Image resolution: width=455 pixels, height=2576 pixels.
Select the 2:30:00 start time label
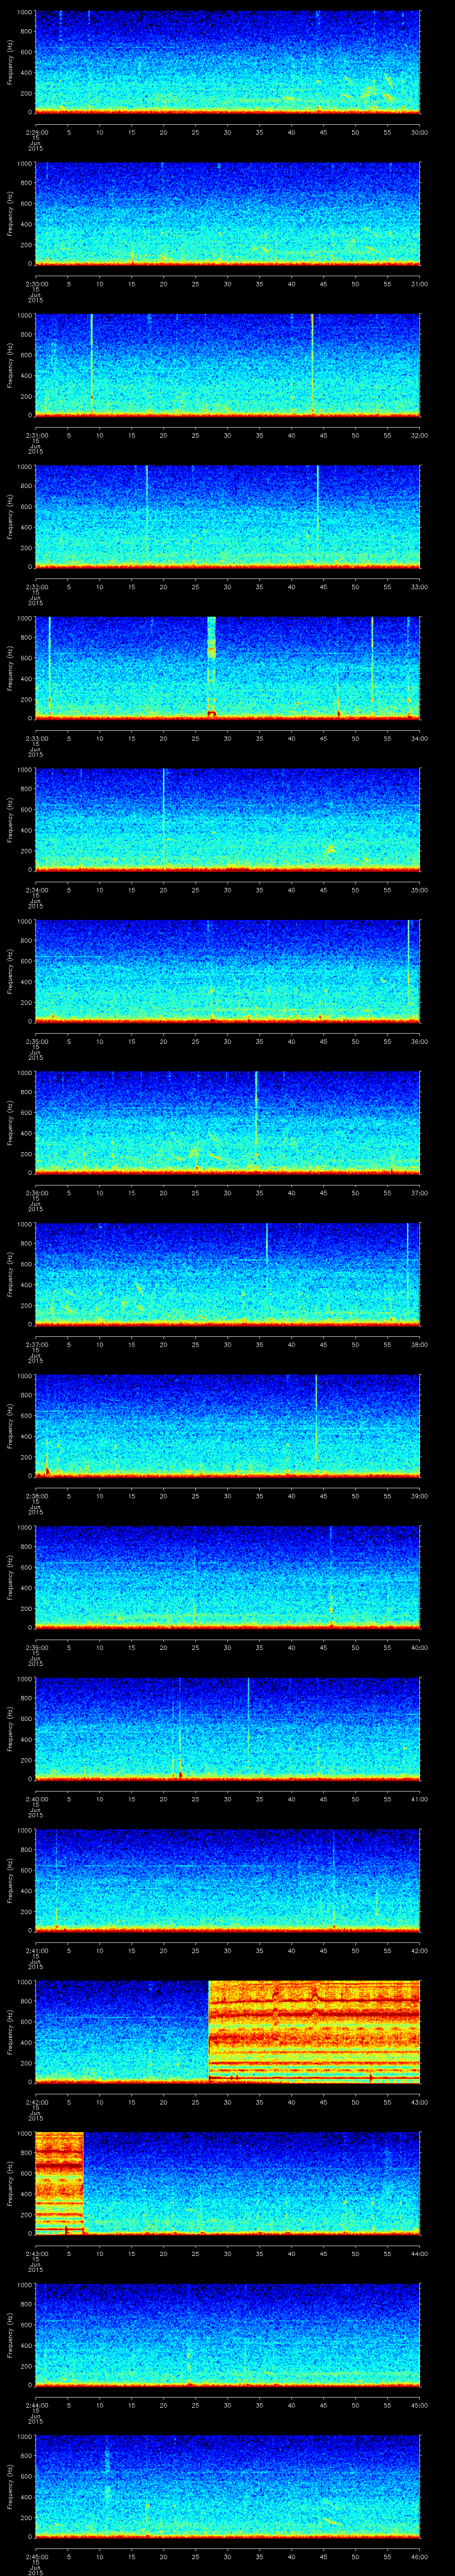pyautogui.click(x=37, y=284)
